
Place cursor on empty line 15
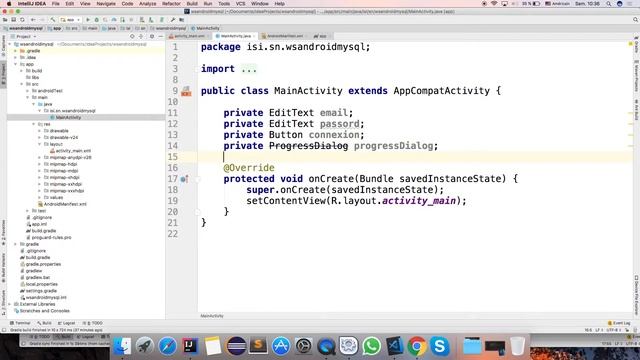tap(415, 157)
